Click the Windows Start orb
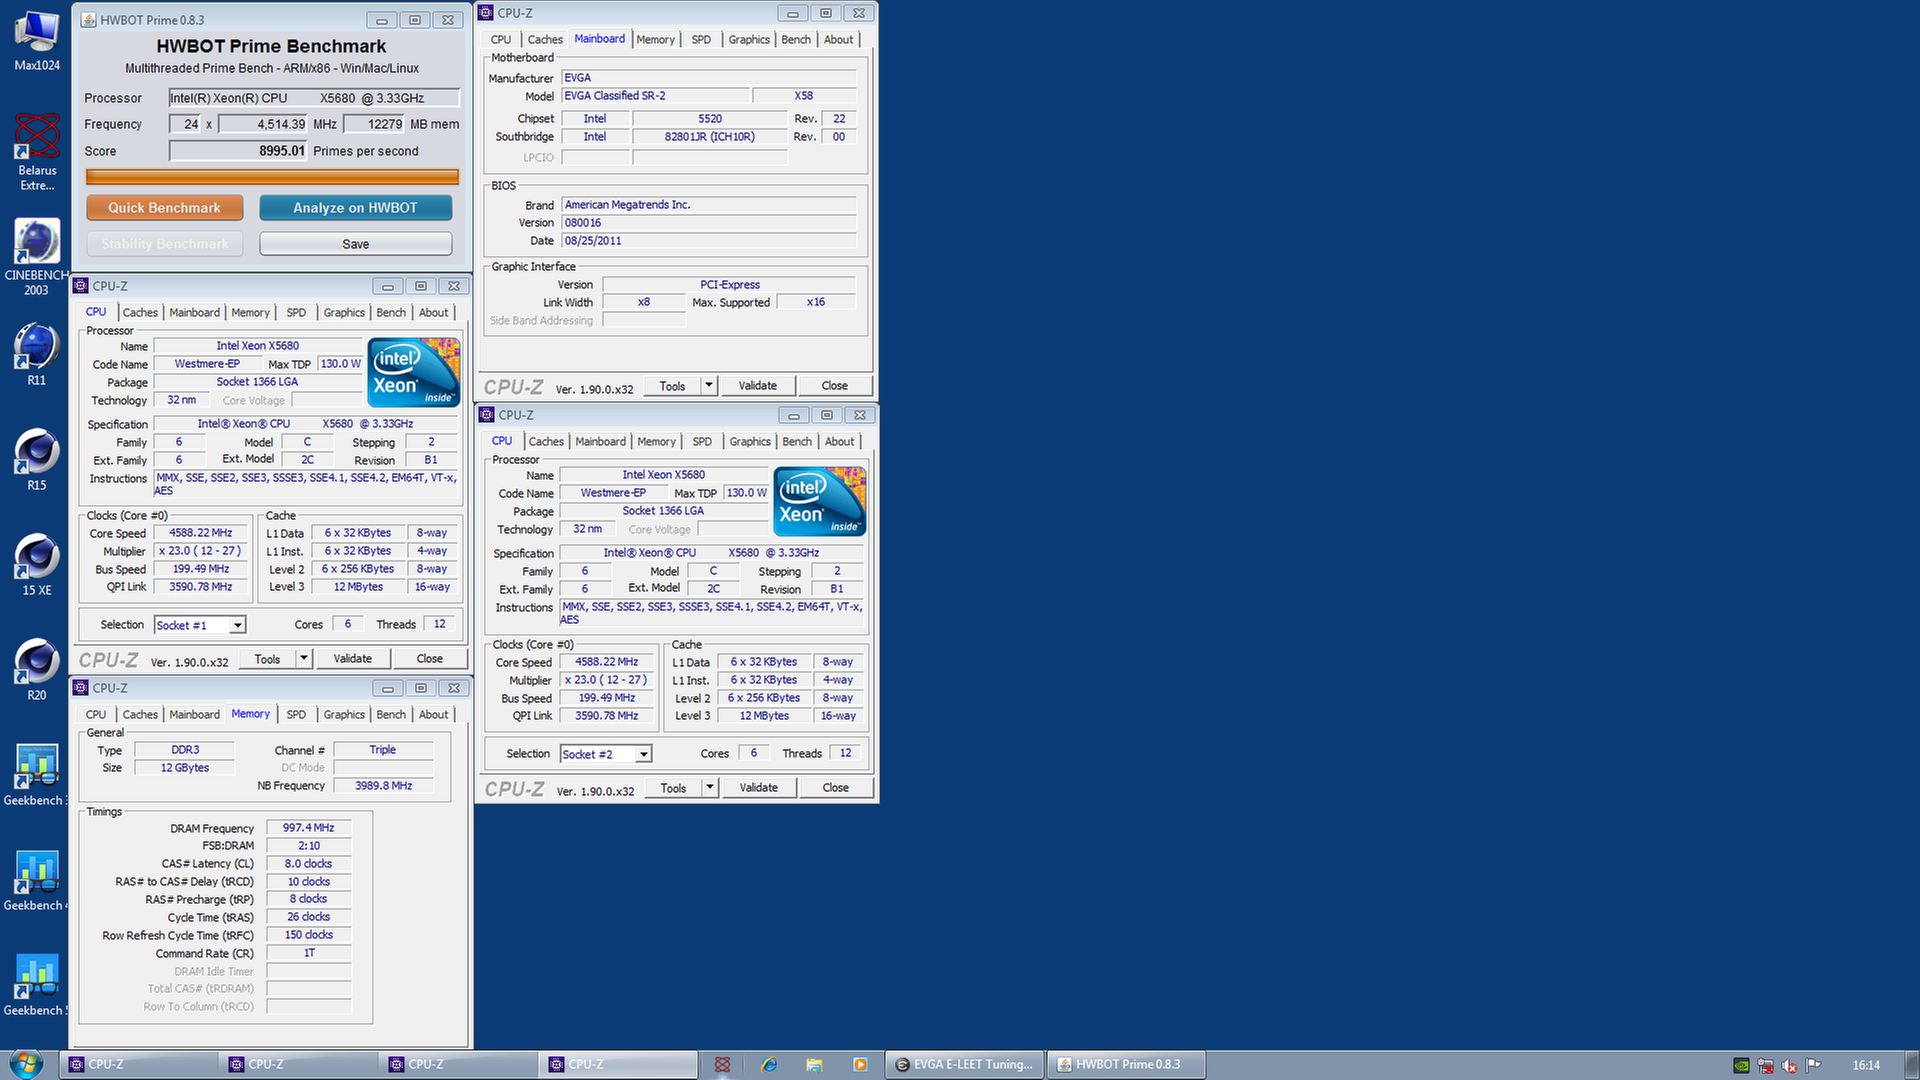This screenshot has height=1080, width=1920. click(x=27, y=1064)
